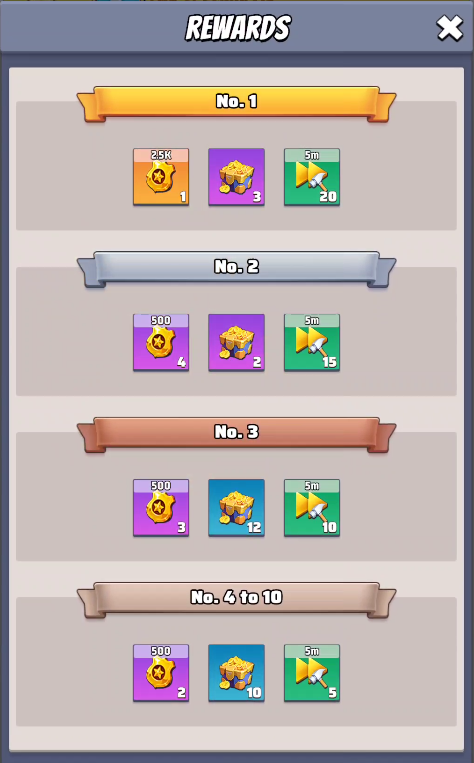
Task: Open the 5m speedup reward with quantity 10
Action: [312, 508]
